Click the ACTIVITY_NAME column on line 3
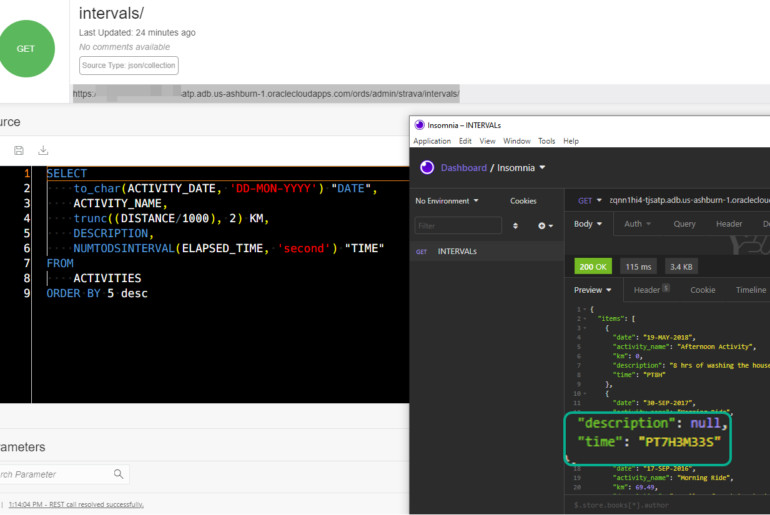770x515 pixels. pyautogui.click(x=118, y=203)
